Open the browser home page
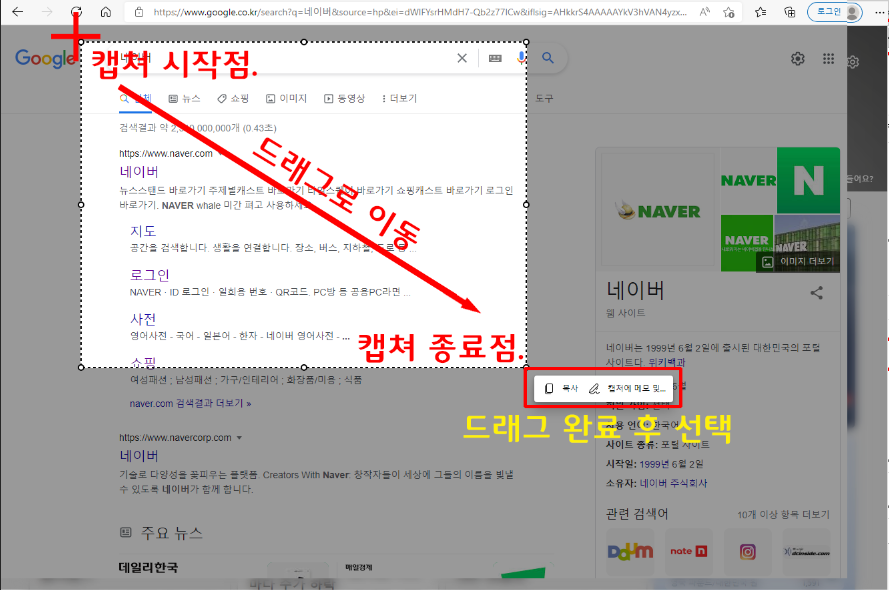Screen dimensions: 889x590 point(105,12)
